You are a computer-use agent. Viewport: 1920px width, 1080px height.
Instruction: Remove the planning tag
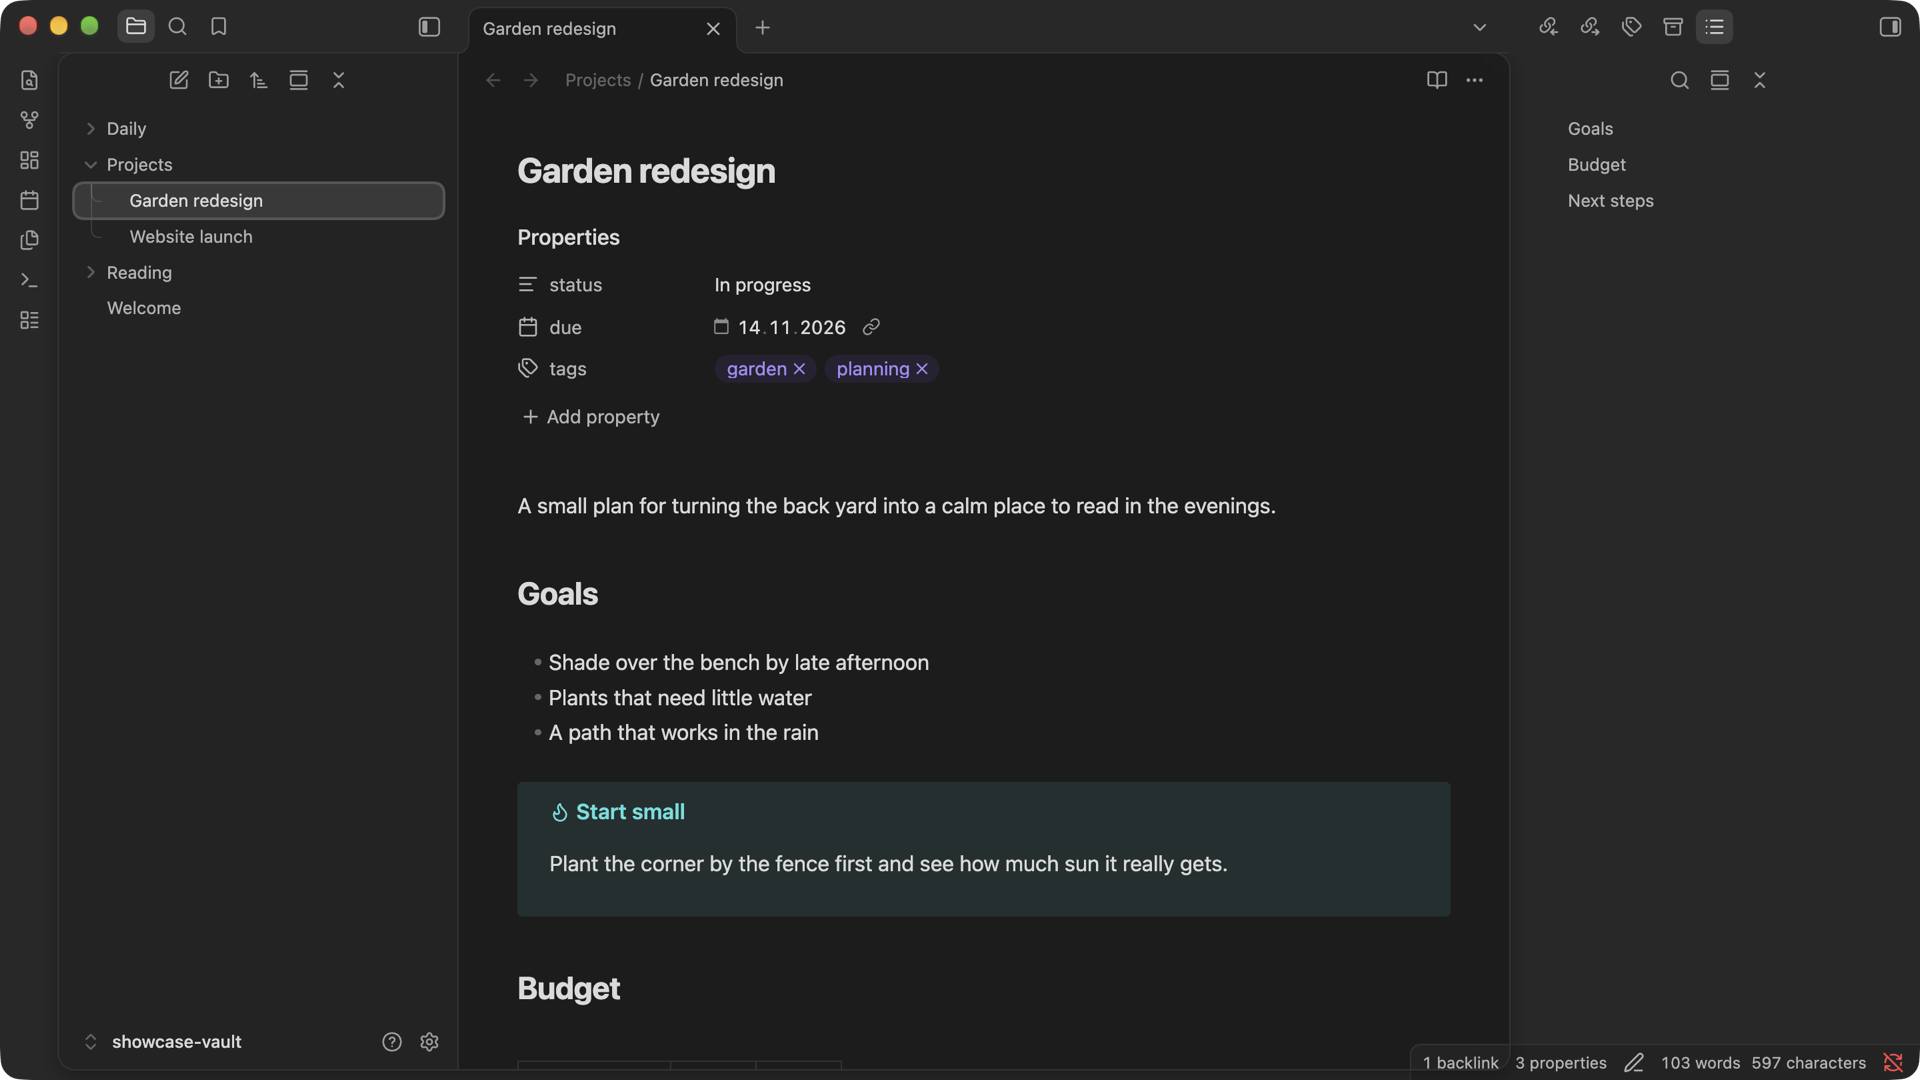(x=922, y=369)
